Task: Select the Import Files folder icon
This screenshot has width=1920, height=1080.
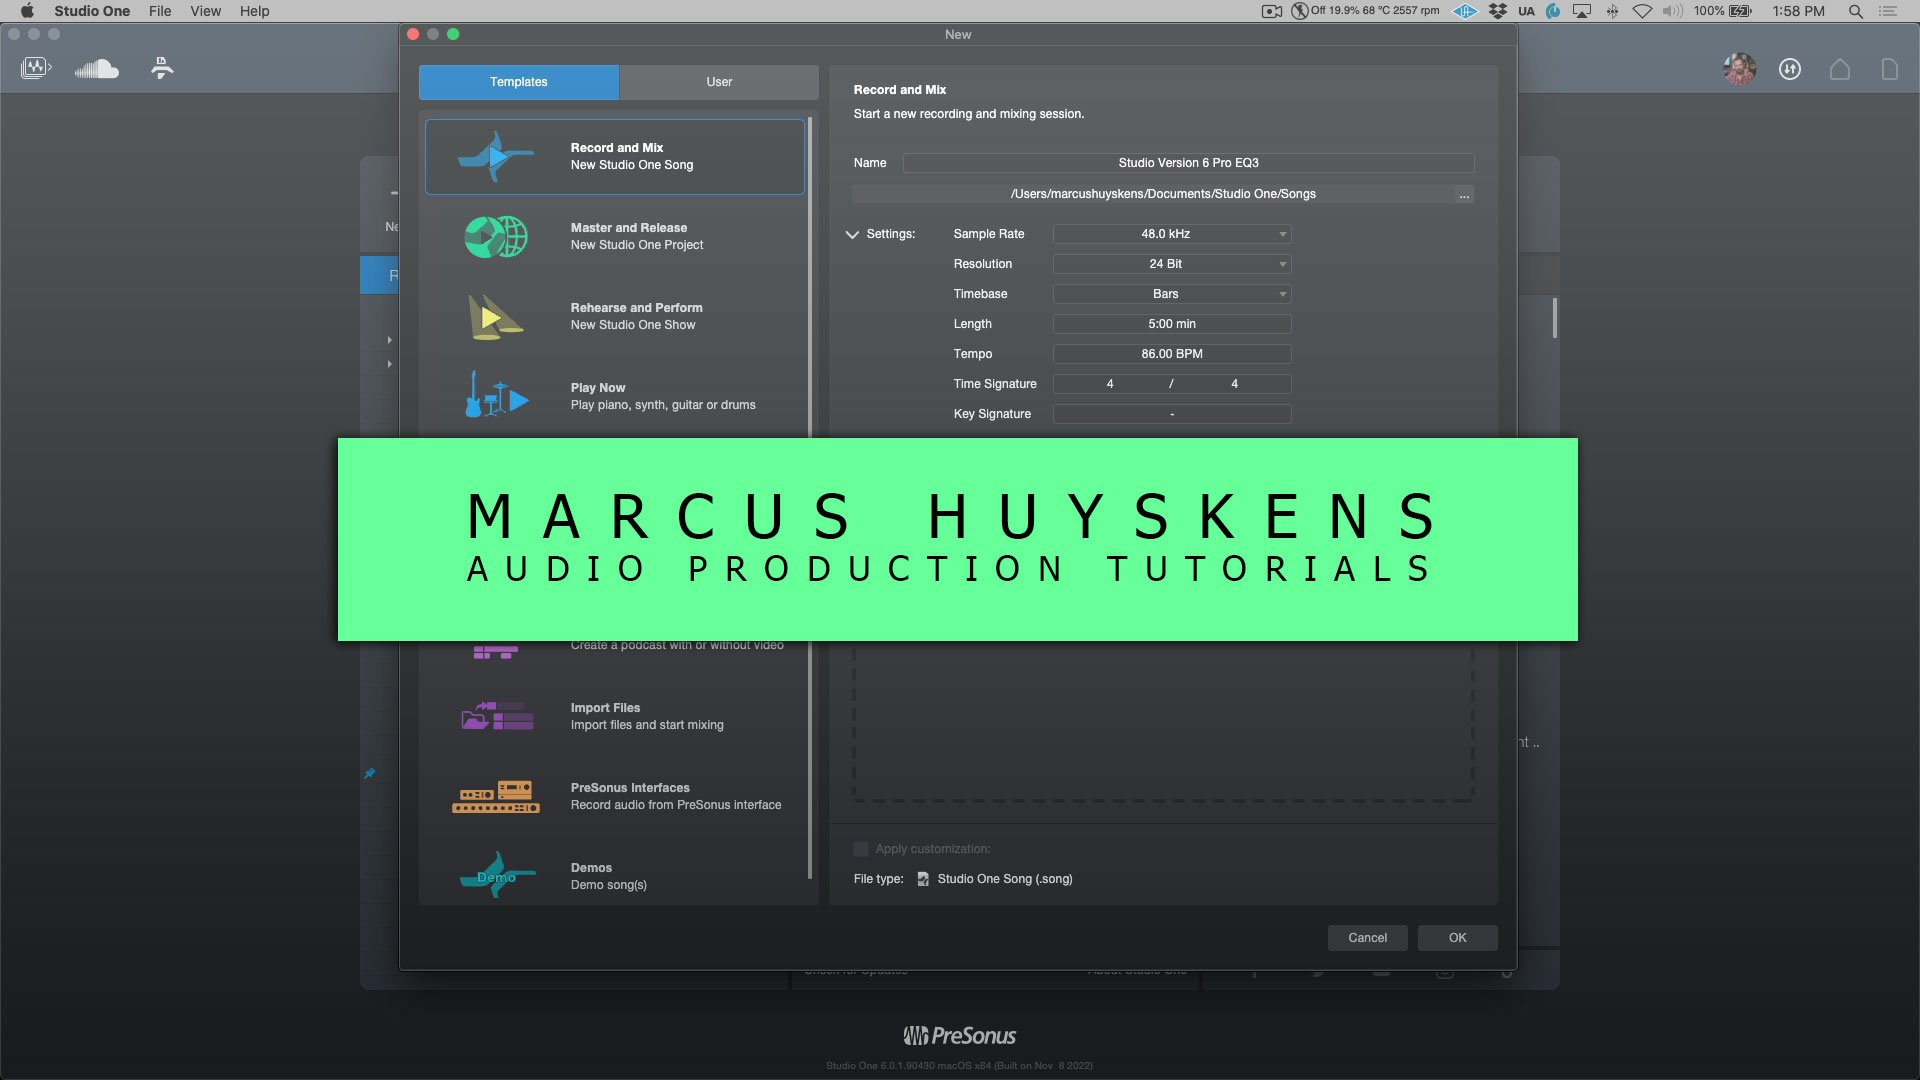Action: pos(497,716)
